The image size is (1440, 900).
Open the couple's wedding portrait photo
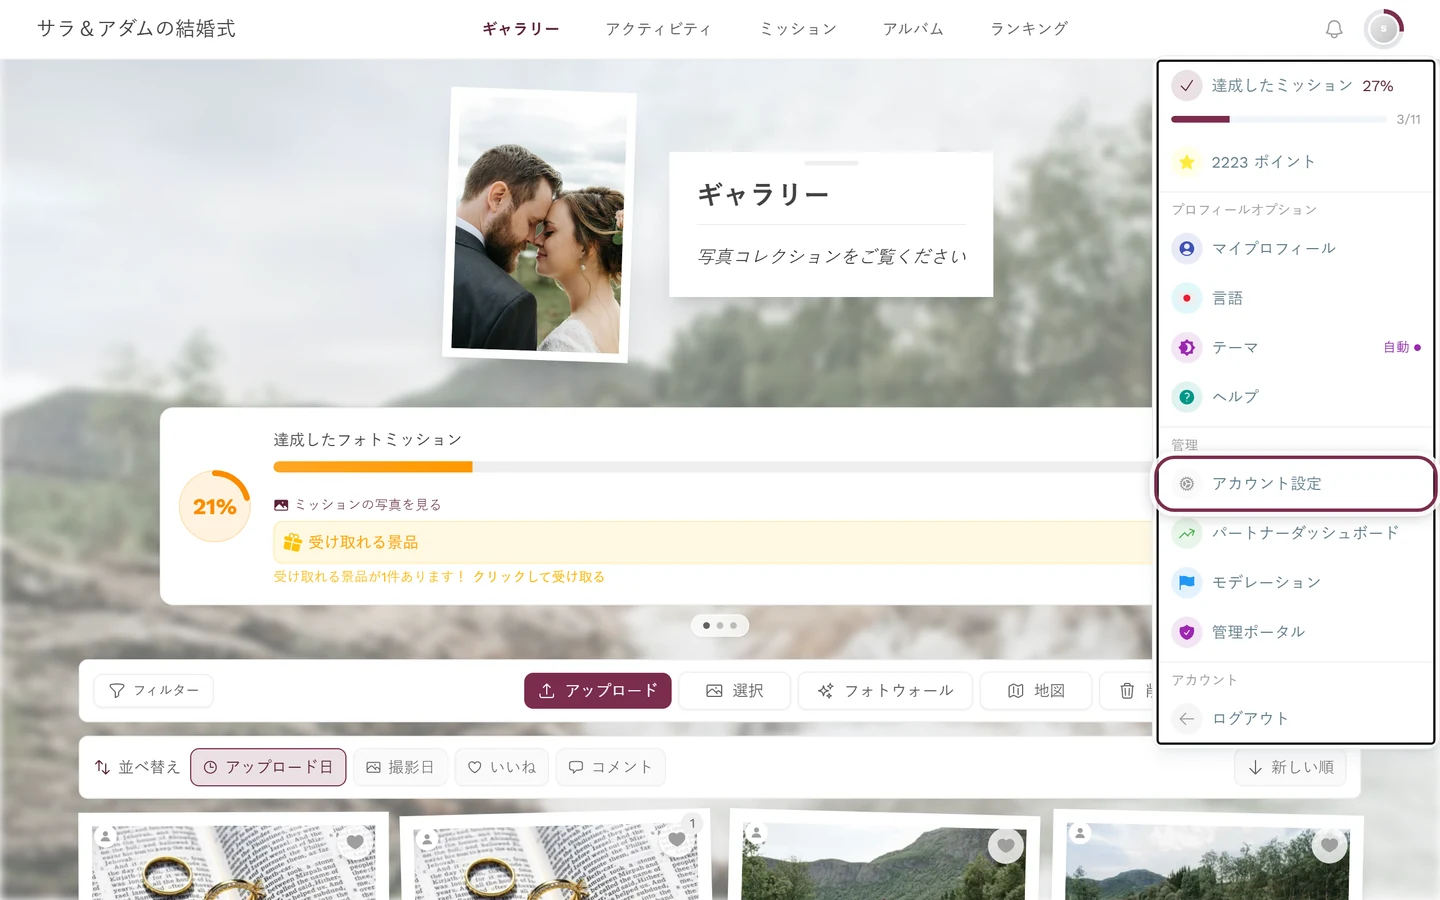[540, 225]
